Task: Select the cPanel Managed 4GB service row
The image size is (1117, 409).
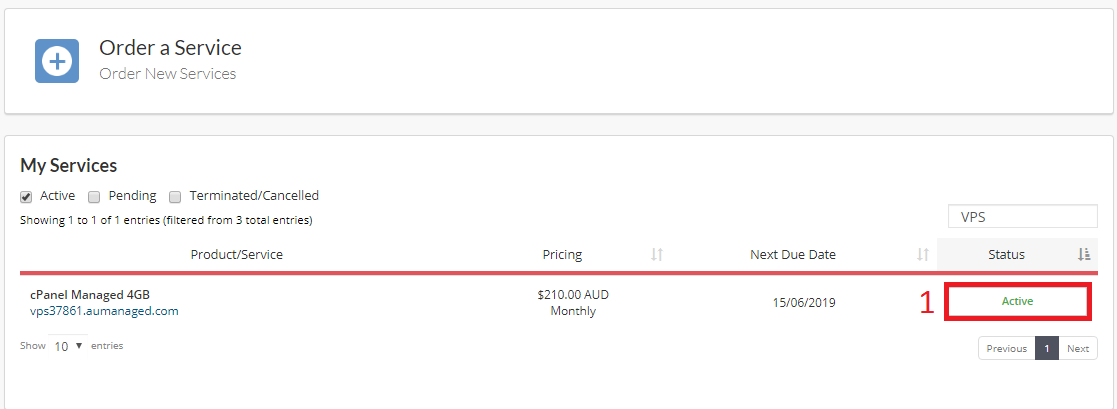Action: pos(558,302)
